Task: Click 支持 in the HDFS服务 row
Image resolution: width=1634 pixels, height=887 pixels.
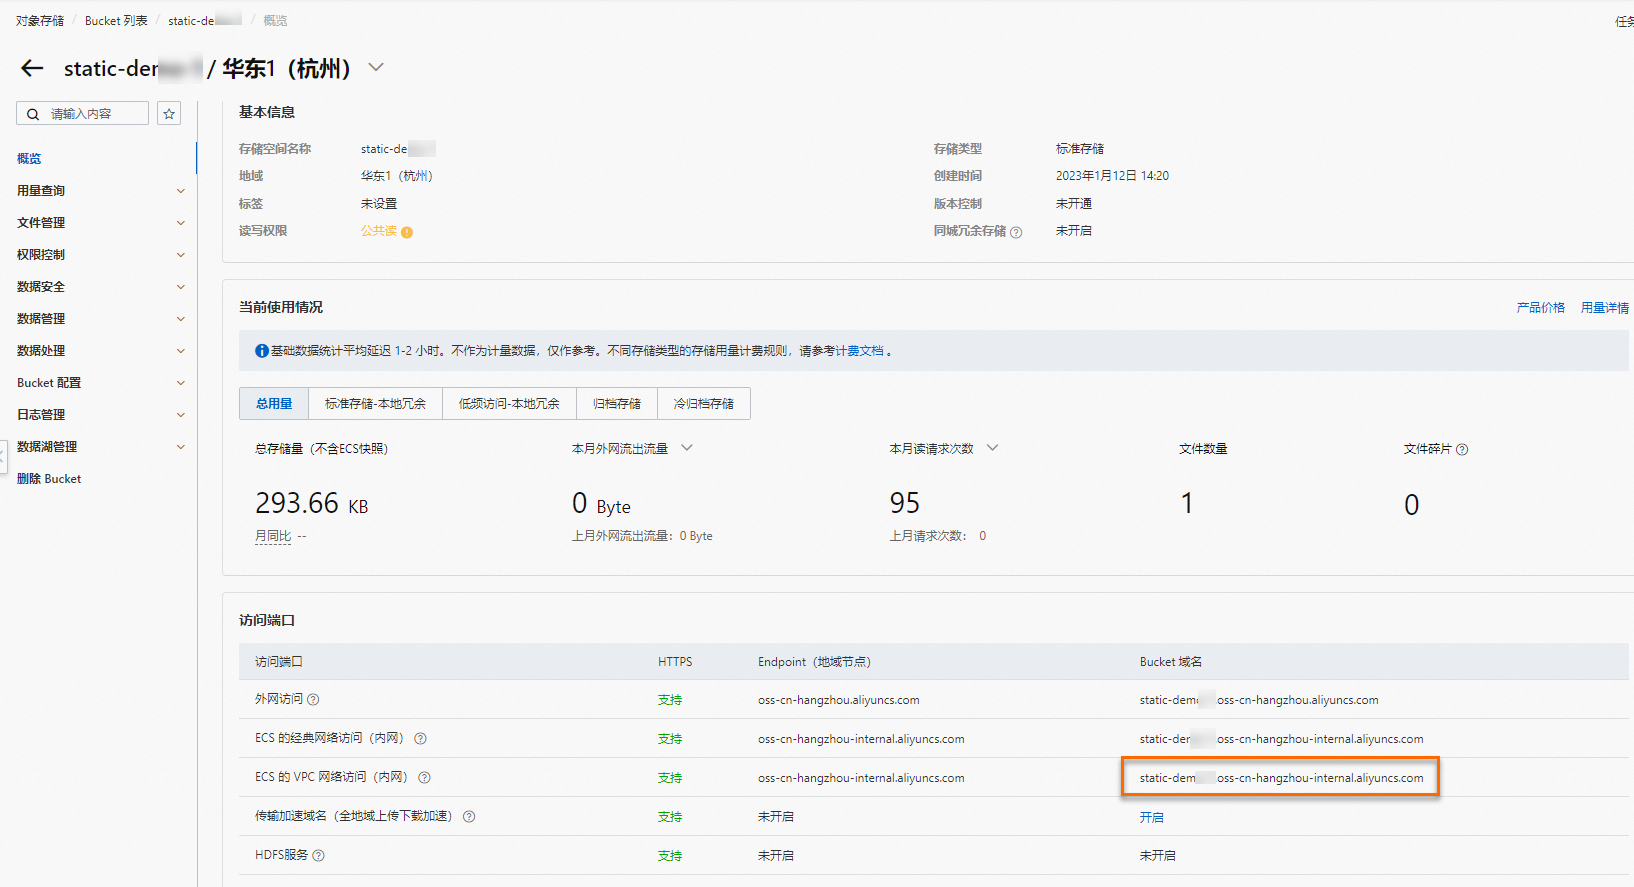Action: pyautogui.click(x=670, y=856)
